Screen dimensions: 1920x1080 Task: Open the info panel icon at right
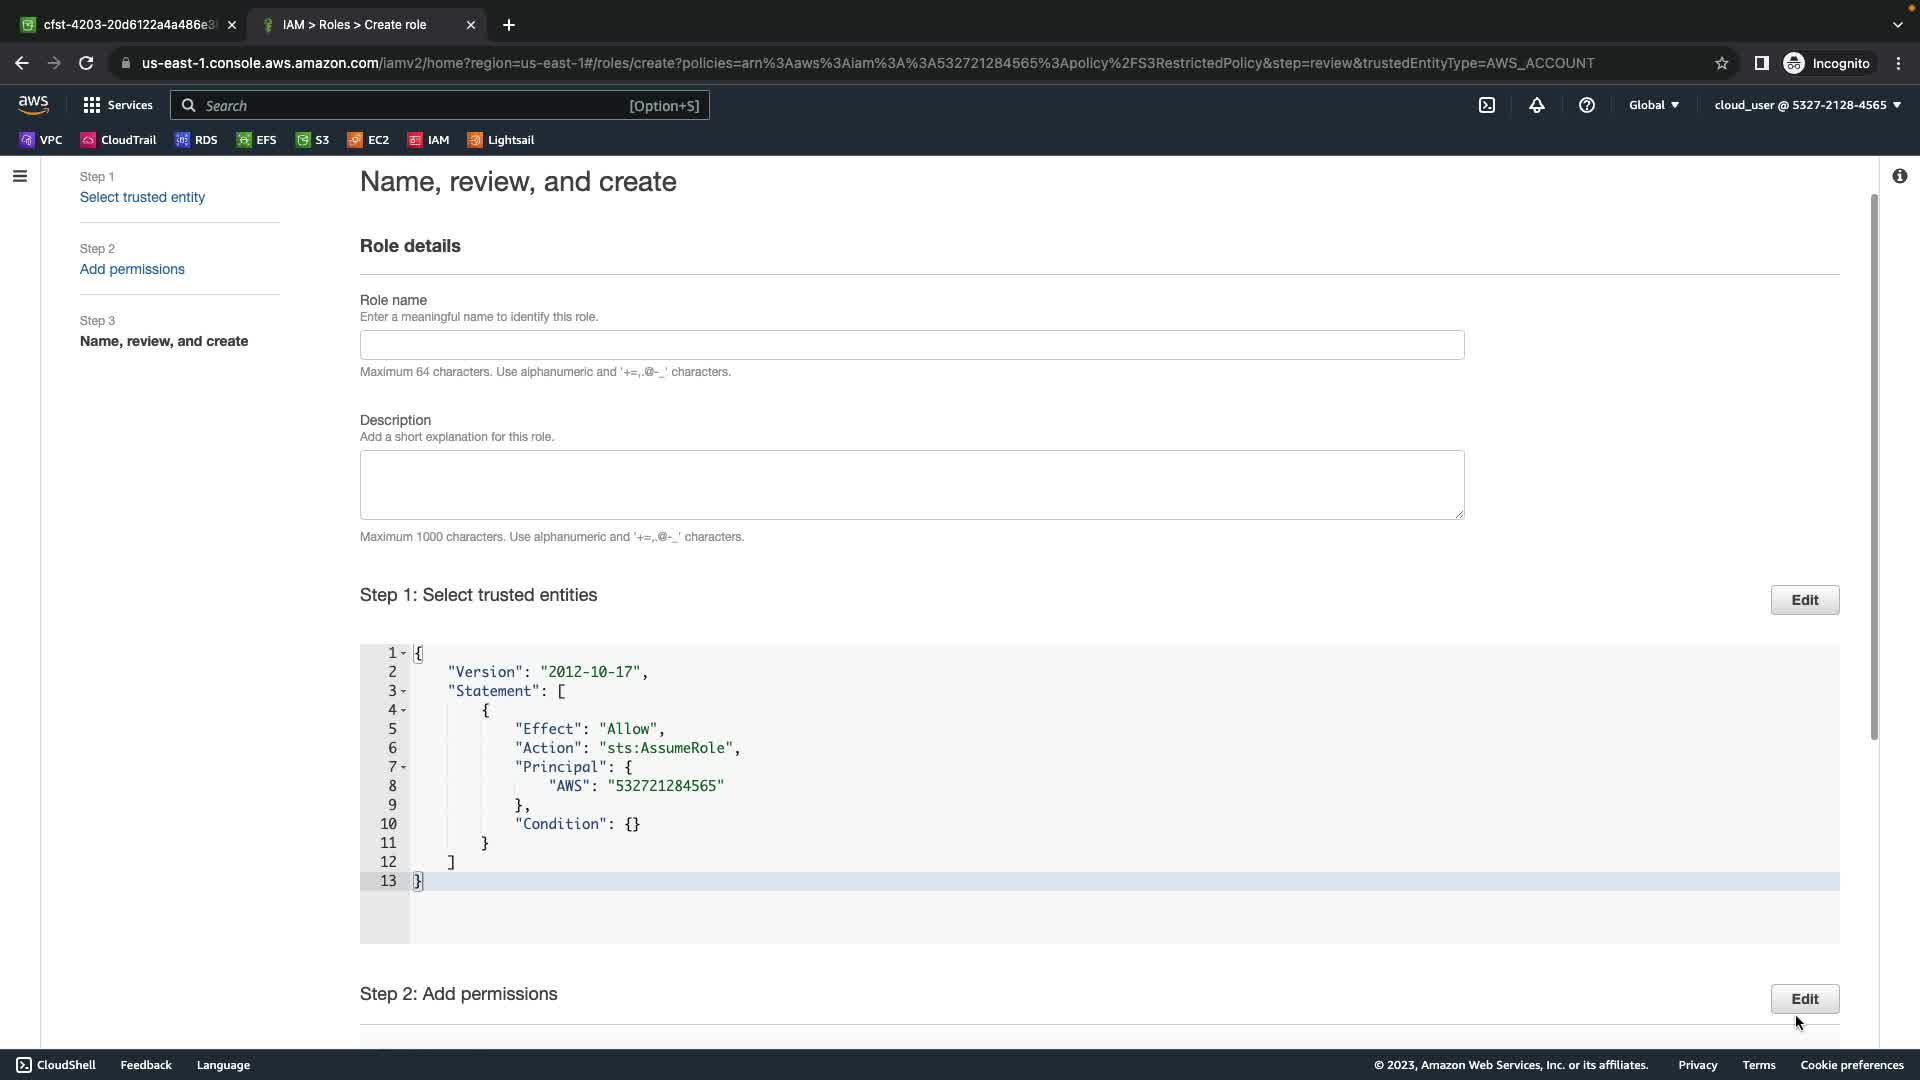tap(1899, 177)
